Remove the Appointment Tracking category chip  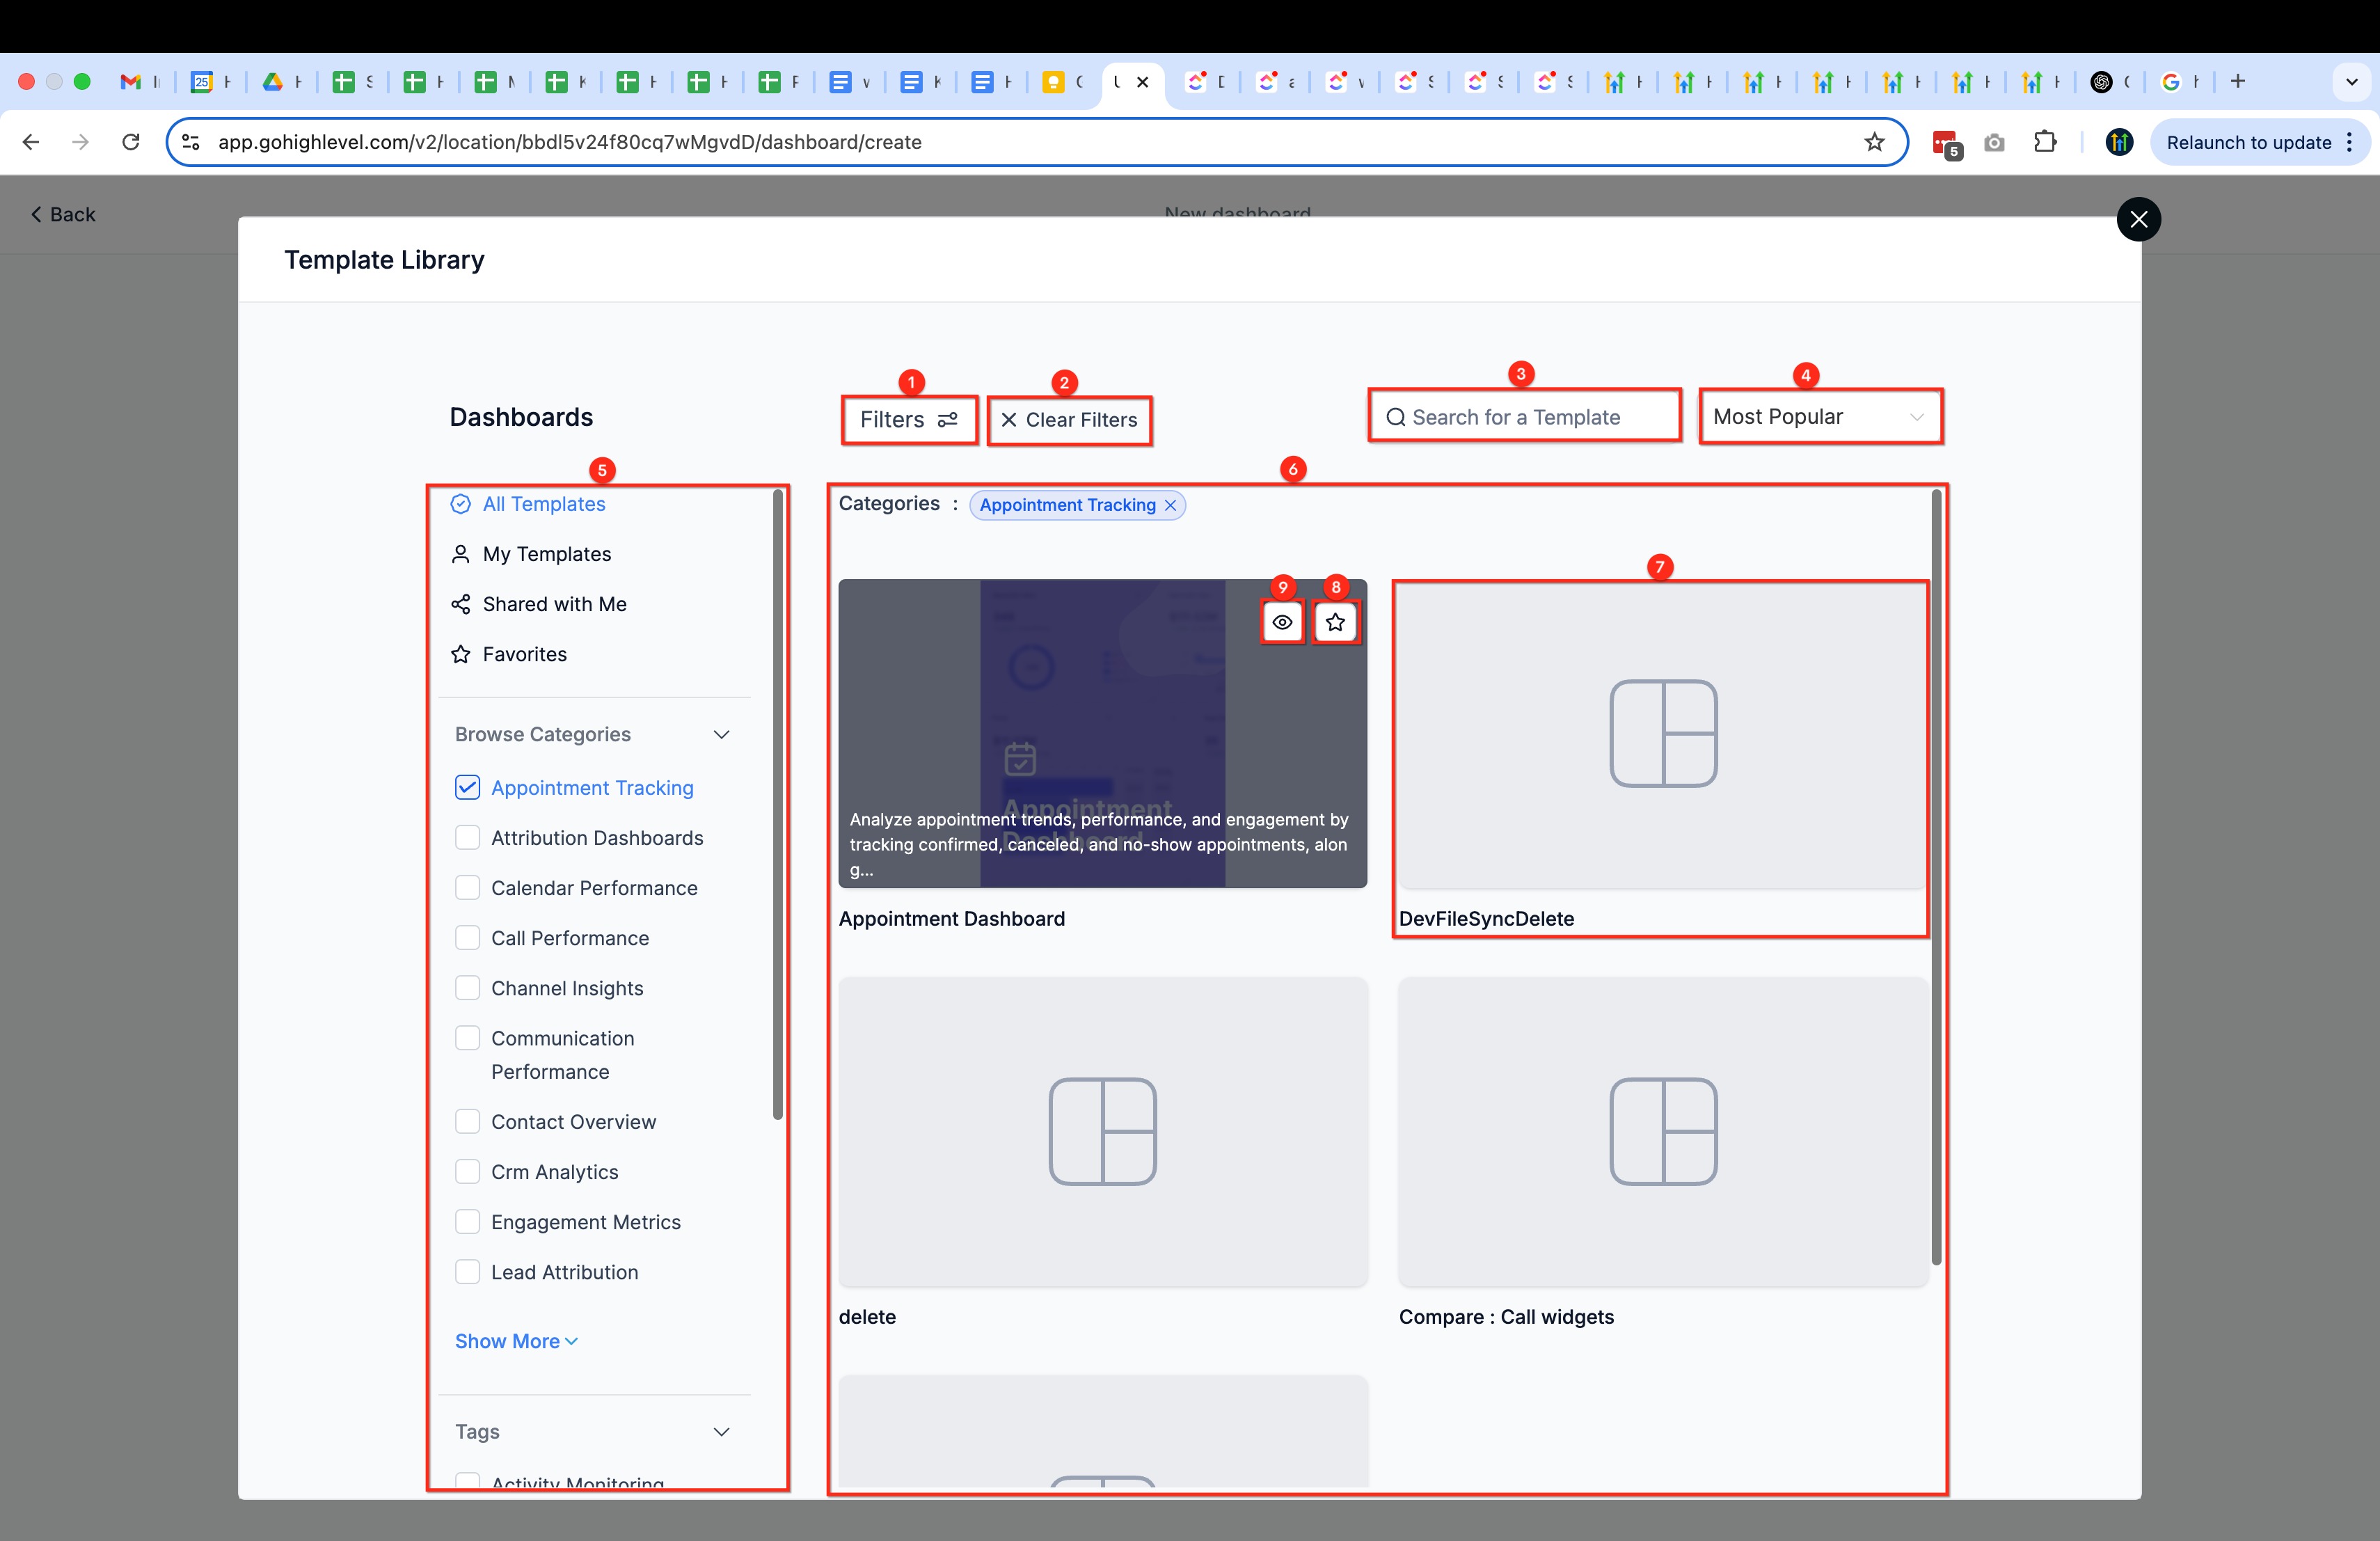[1170, 505]
